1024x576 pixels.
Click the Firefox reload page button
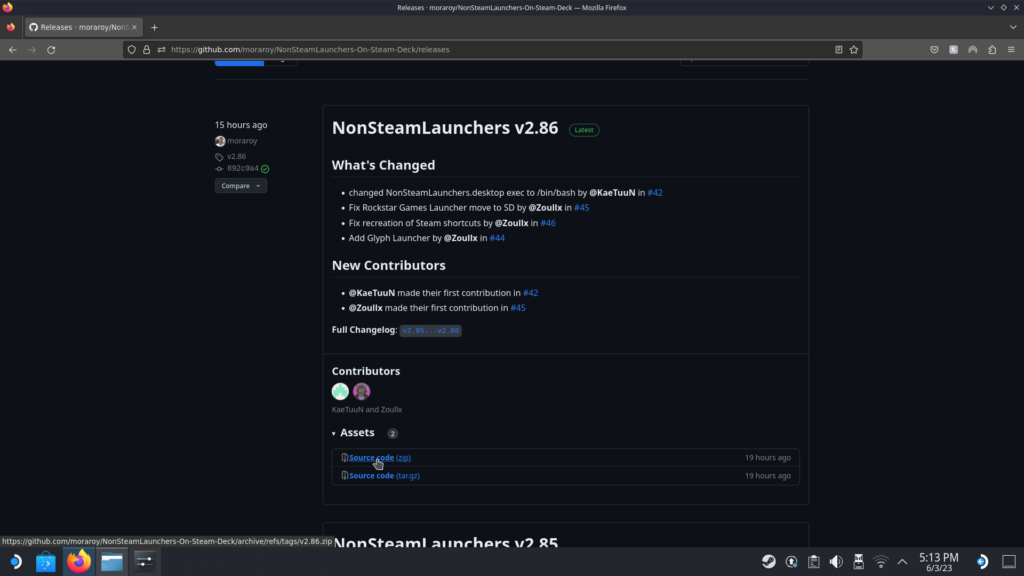point(51,49)
